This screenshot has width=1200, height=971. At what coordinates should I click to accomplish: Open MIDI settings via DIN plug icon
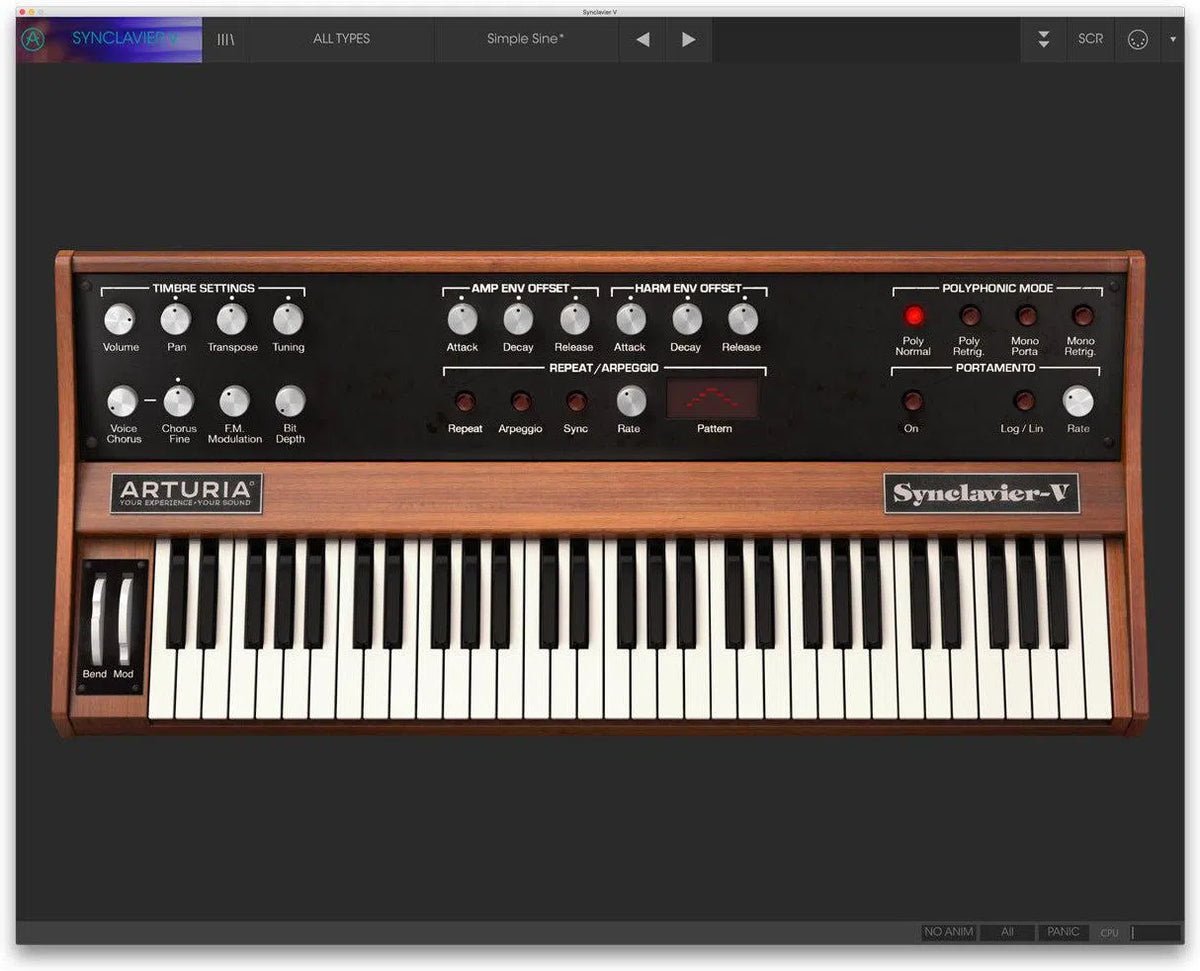pyautogui.click(x=1136, y=39)
